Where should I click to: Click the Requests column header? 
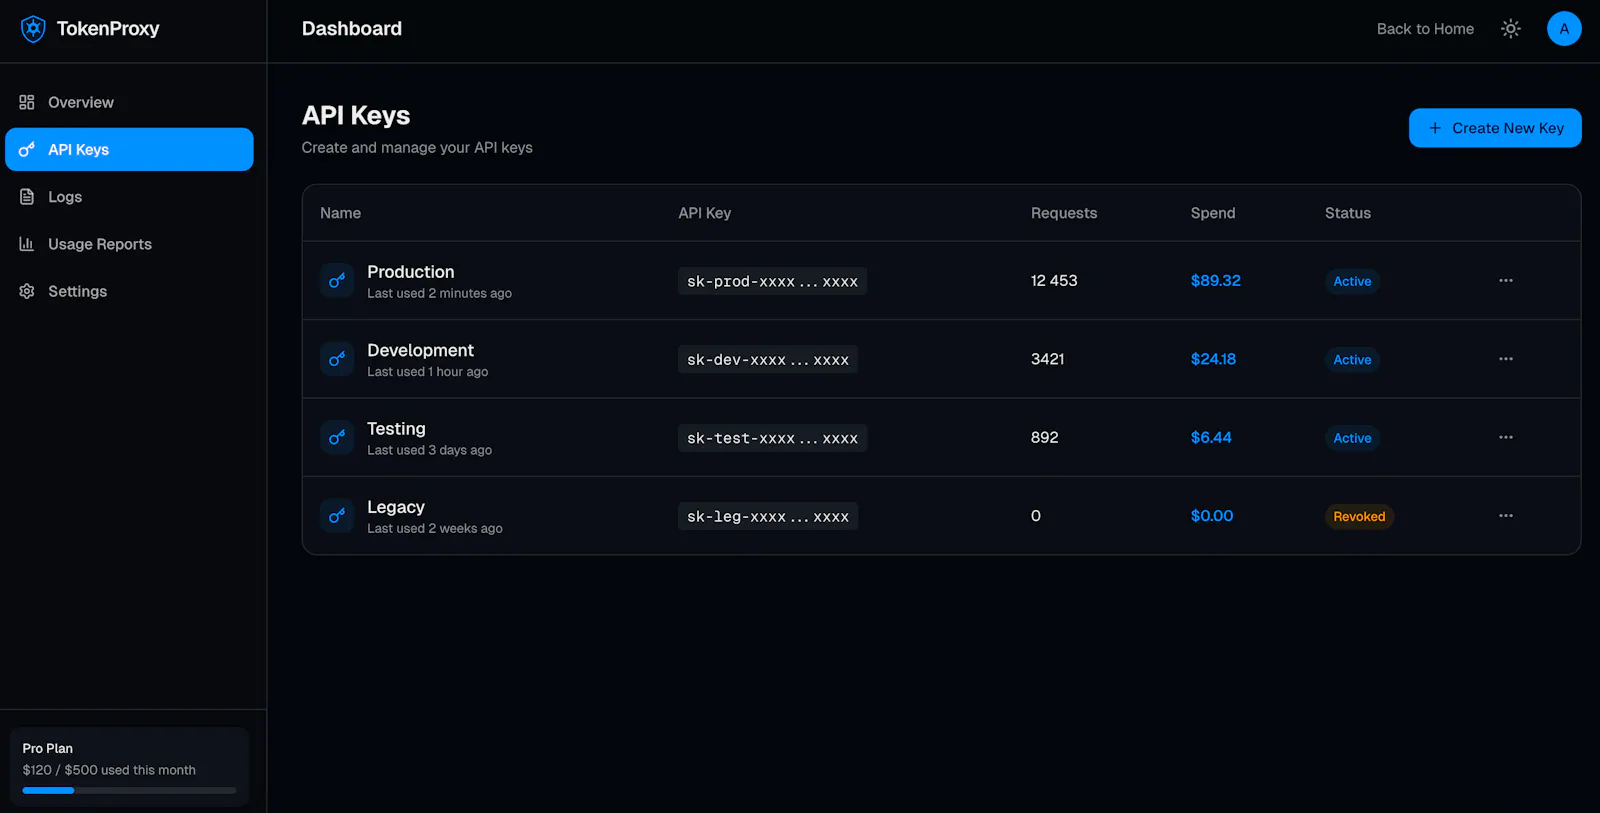pyautogui.click(x=1064, y=213)
